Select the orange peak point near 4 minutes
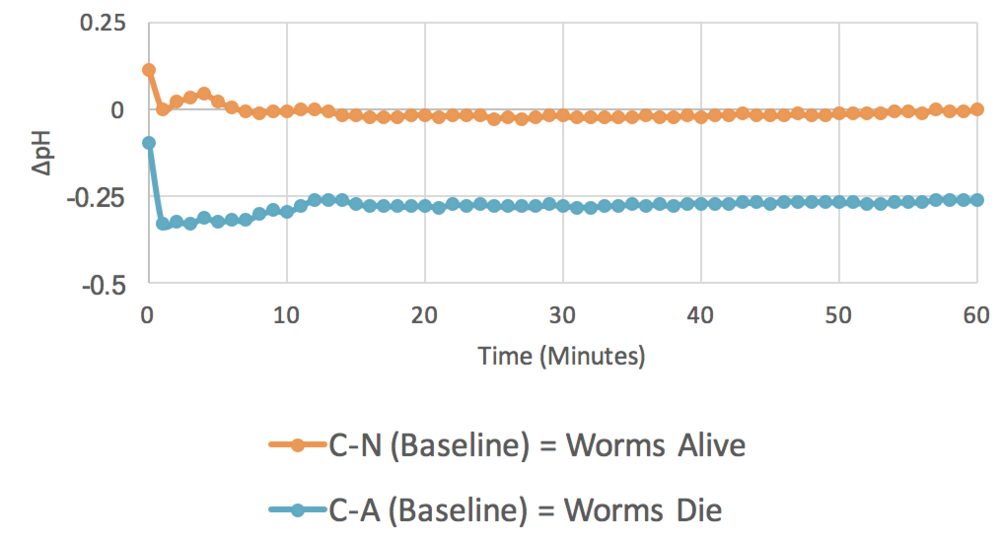Image resolution: width=1000 pixels, height=538 pixels. coord(204,94)
